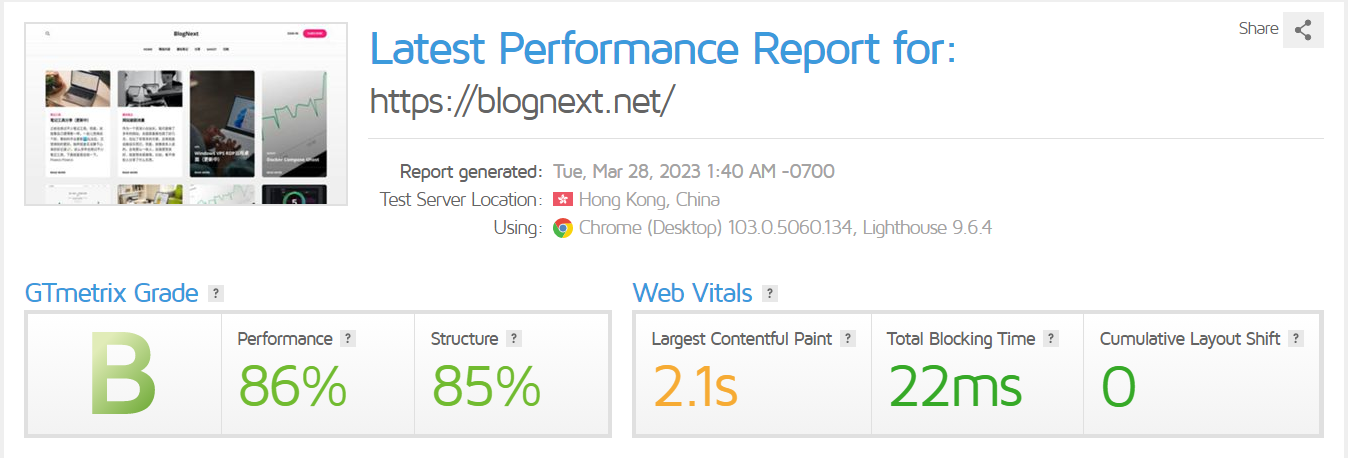The image size is (1348, 458).
Task: Click the Hong Kong flag icon
Action: (x=562, y=199)
